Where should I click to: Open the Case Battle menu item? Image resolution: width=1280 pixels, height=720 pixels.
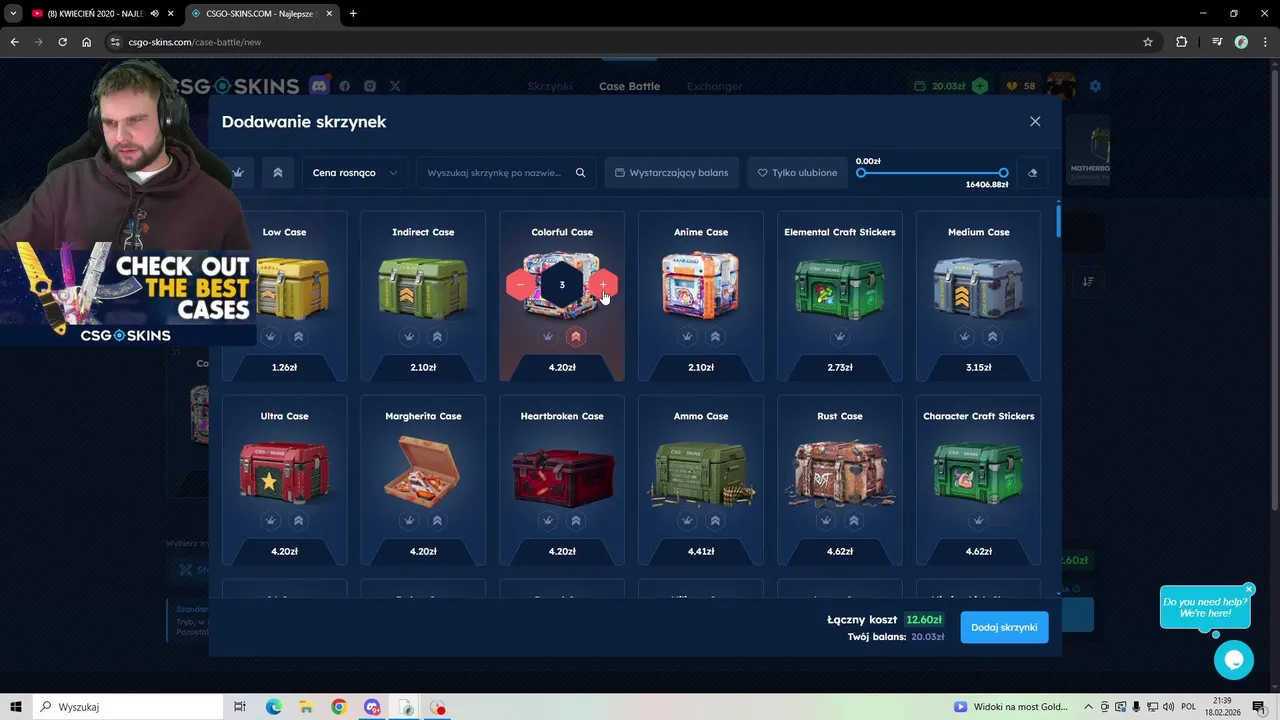point(629,86)
